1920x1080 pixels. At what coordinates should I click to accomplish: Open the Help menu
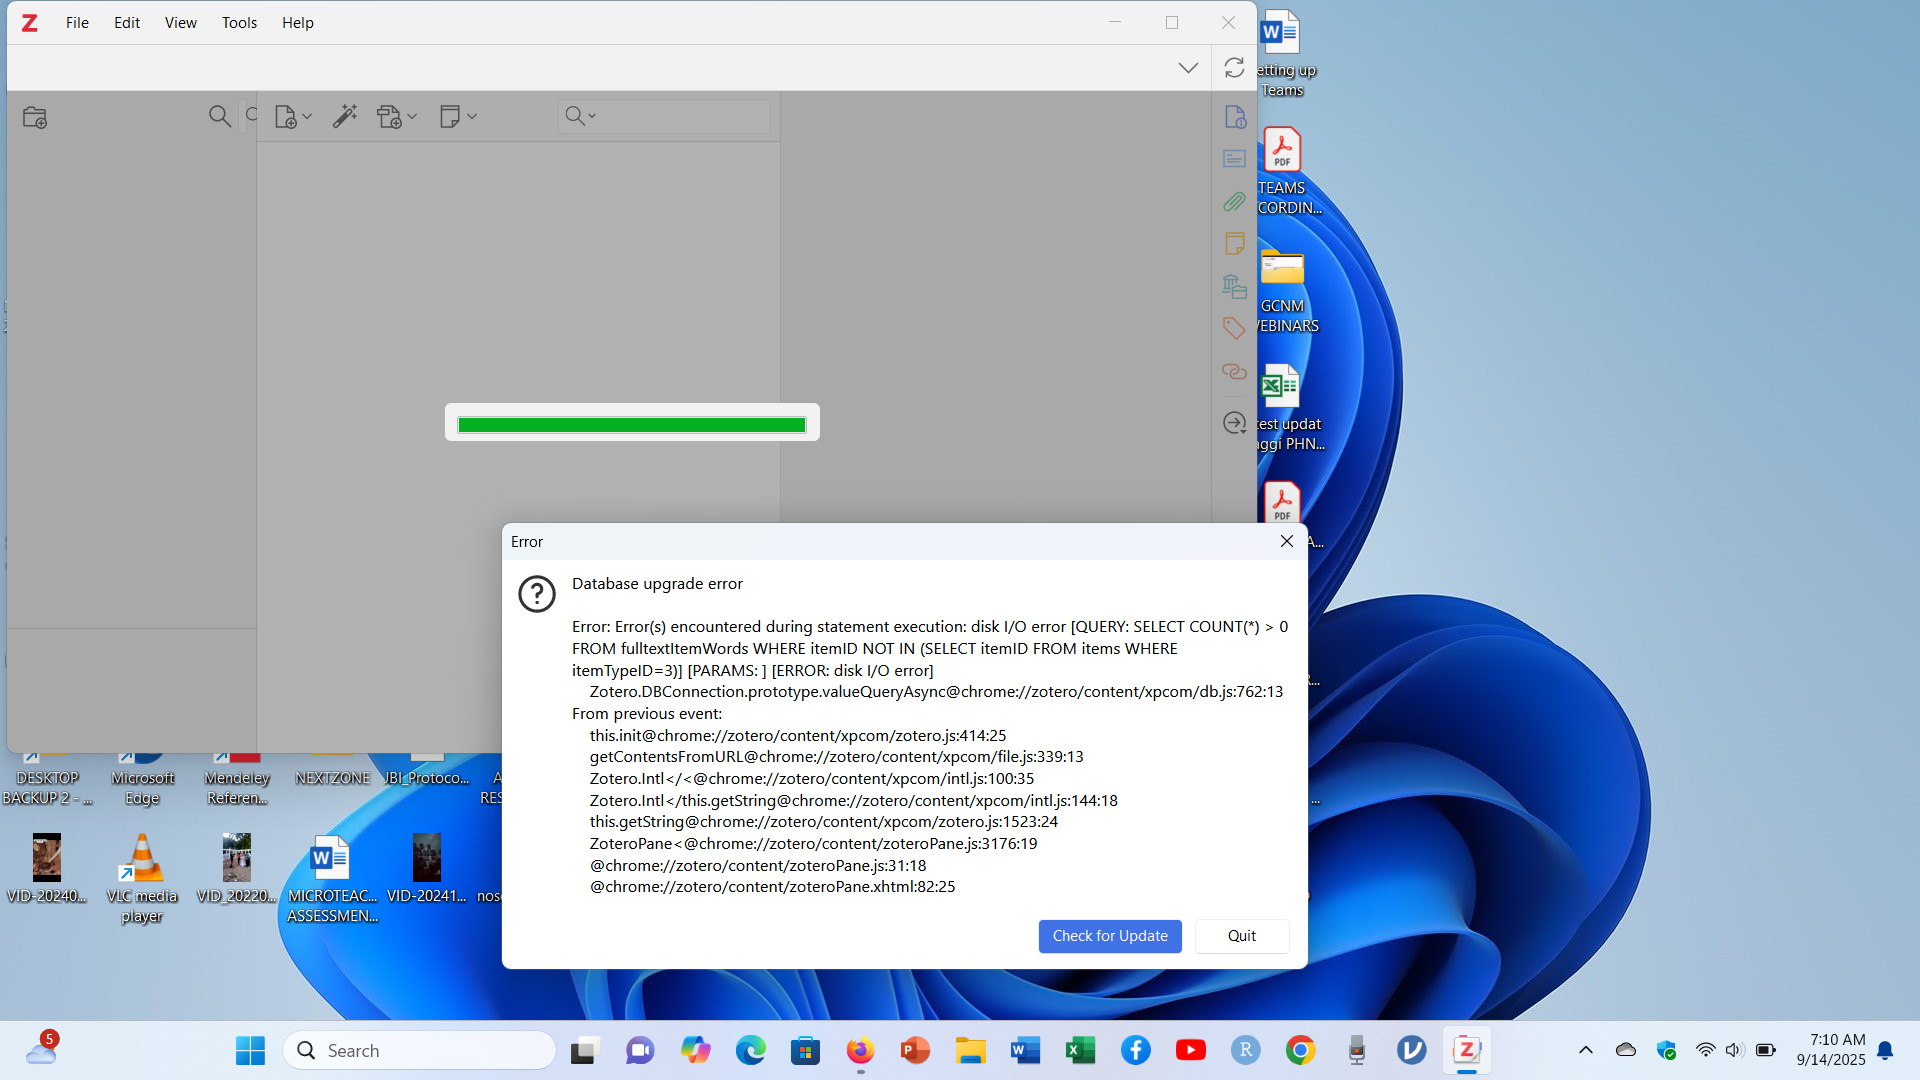tap(297, 22)
